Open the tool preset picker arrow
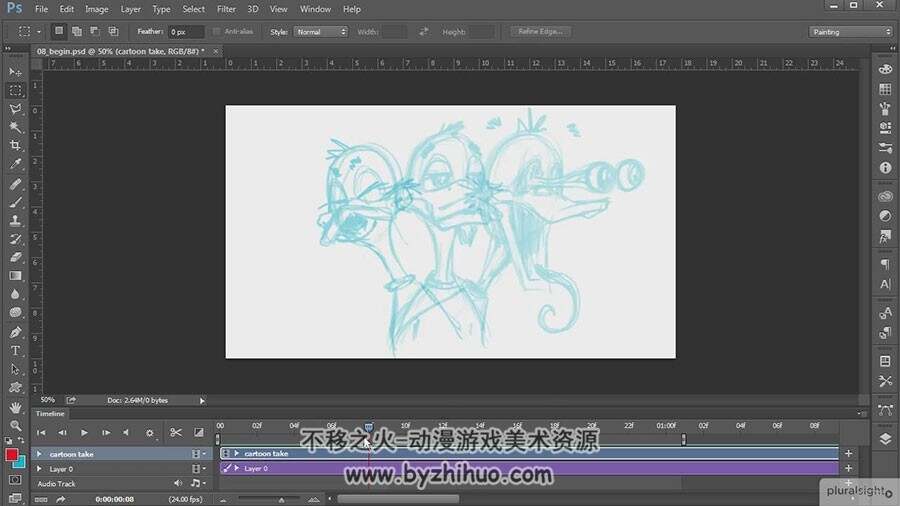The image size is (900, 506). [x=38, y=32]
